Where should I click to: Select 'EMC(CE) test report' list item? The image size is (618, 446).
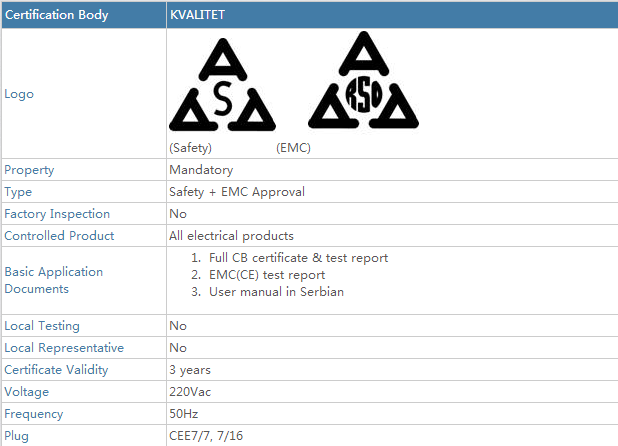[x=267, y=275]
